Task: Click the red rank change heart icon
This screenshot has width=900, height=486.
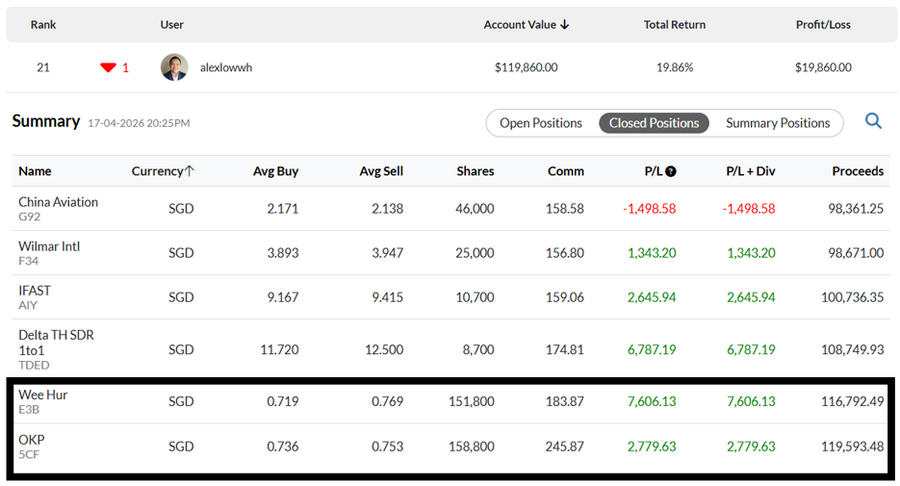Action: (x=108, y=68)
